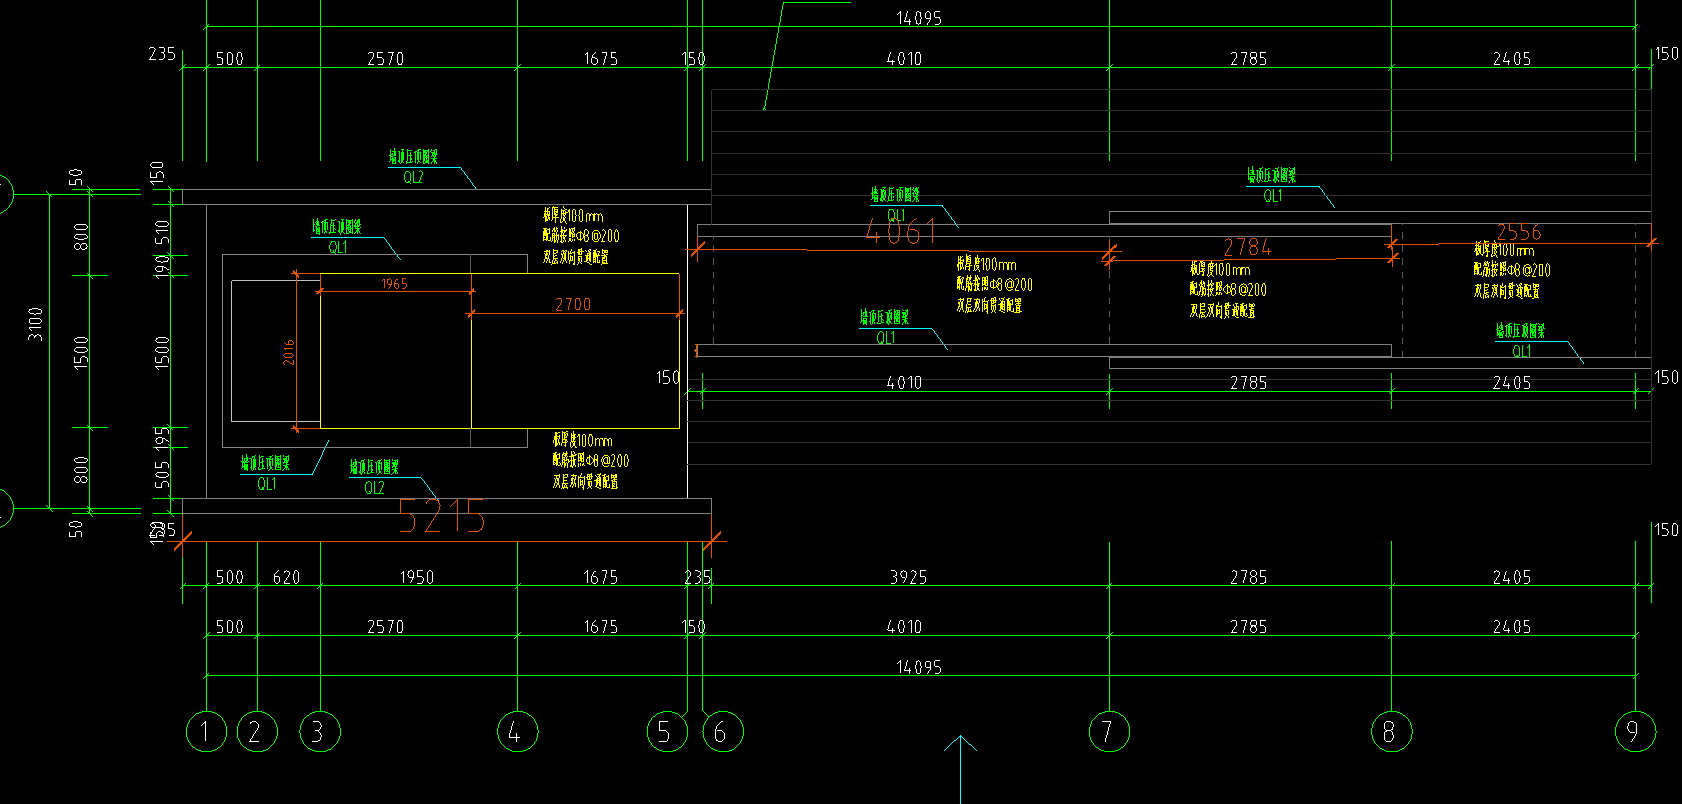Viewport: 1682px width, 804px height.
Task: Click the red 2784 dimension text
Action: pyautogui.click(x=1247, y=247)
